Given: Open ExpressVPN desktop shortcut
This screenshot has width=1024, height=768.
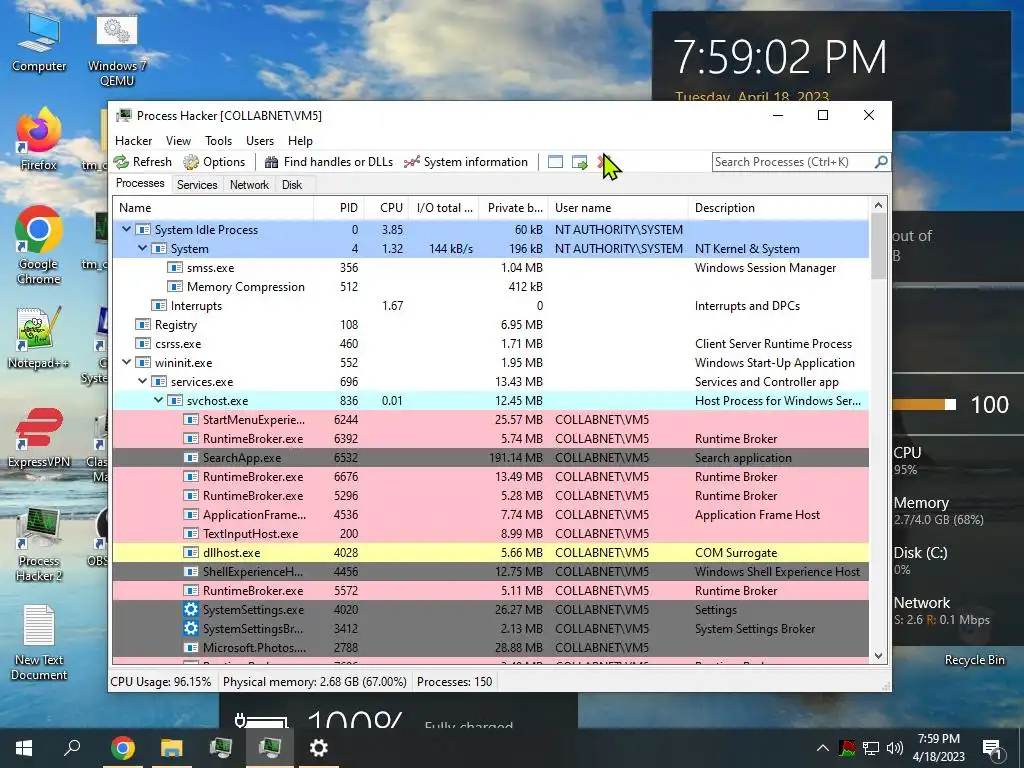Looking at the screenshot, I should coord(39,438).
